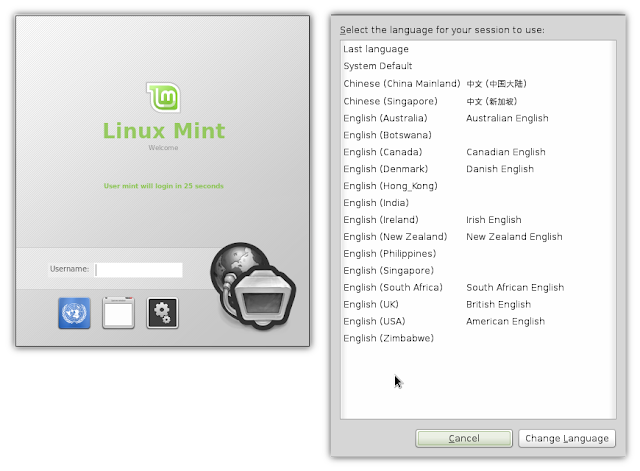Screen dimensions: 640x471
Task: Select English (Ireland) language row
Action: 381,220
